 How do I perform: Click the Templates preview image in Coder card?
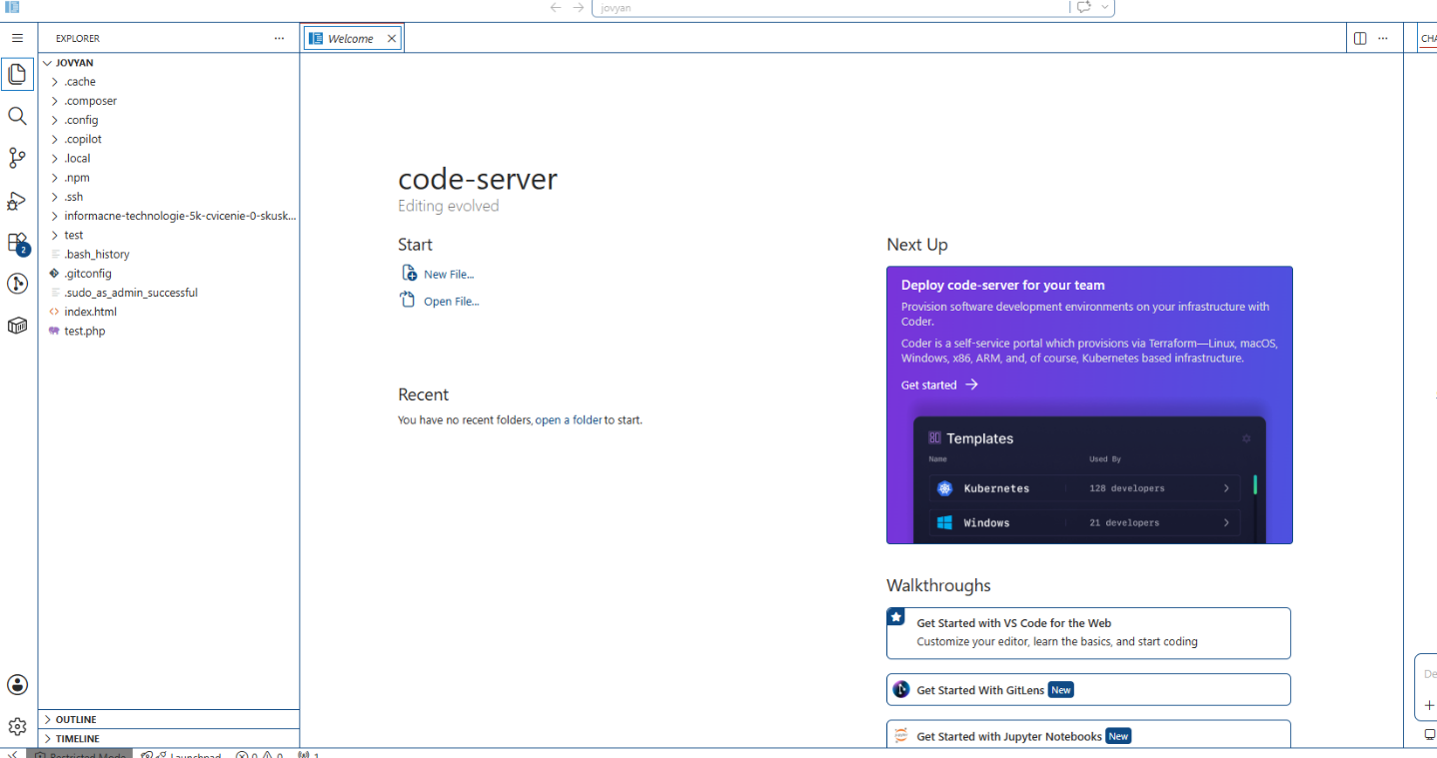pos(1089,480)
